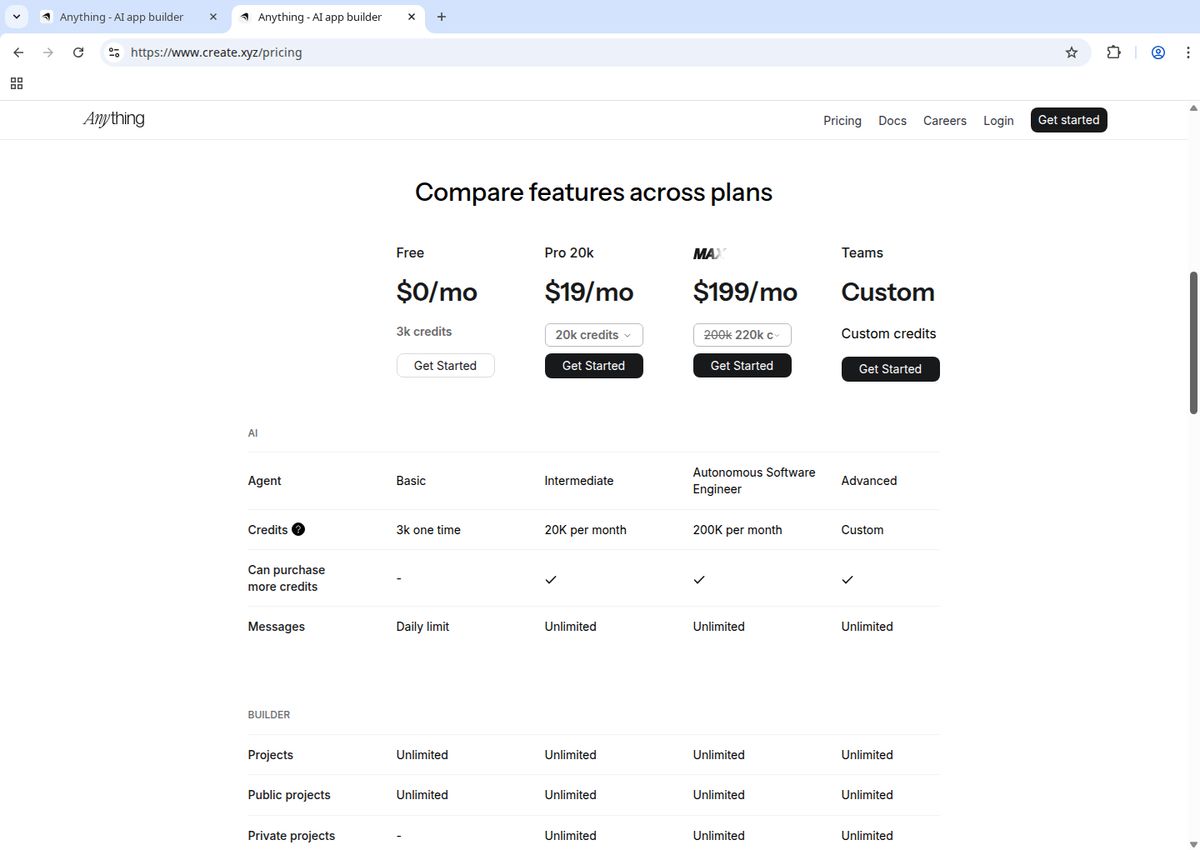Open the browser extensions puzzle icon
The height and width of the screenshot is (850, 1200).
coord(1113,52)
